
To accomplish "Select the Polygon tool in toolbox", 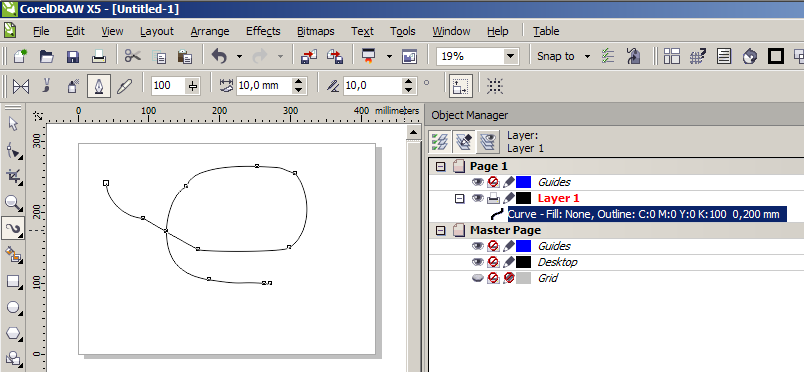I will tap(13, 334).
